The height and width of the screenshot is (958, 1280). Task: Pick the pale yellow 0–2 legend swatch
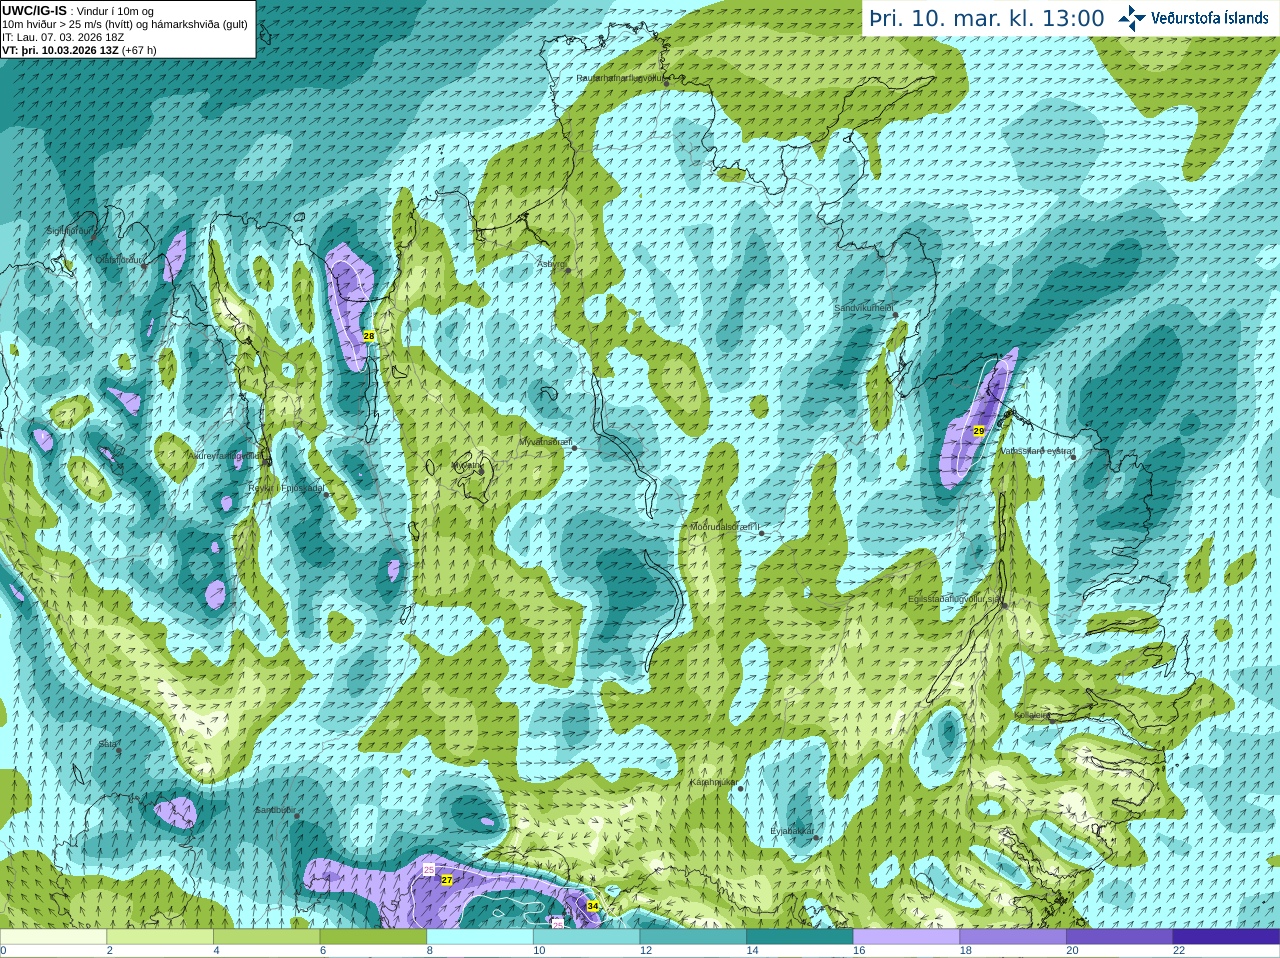click(53, 937)
